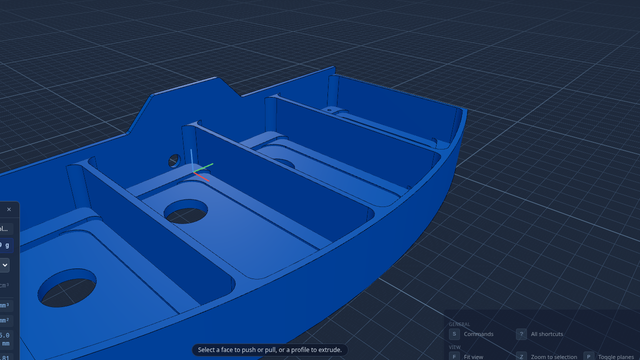This screenshot has width=640, height=360.
Task: Open the dropdown chevron in the properties panel
Action: [5, 265]
